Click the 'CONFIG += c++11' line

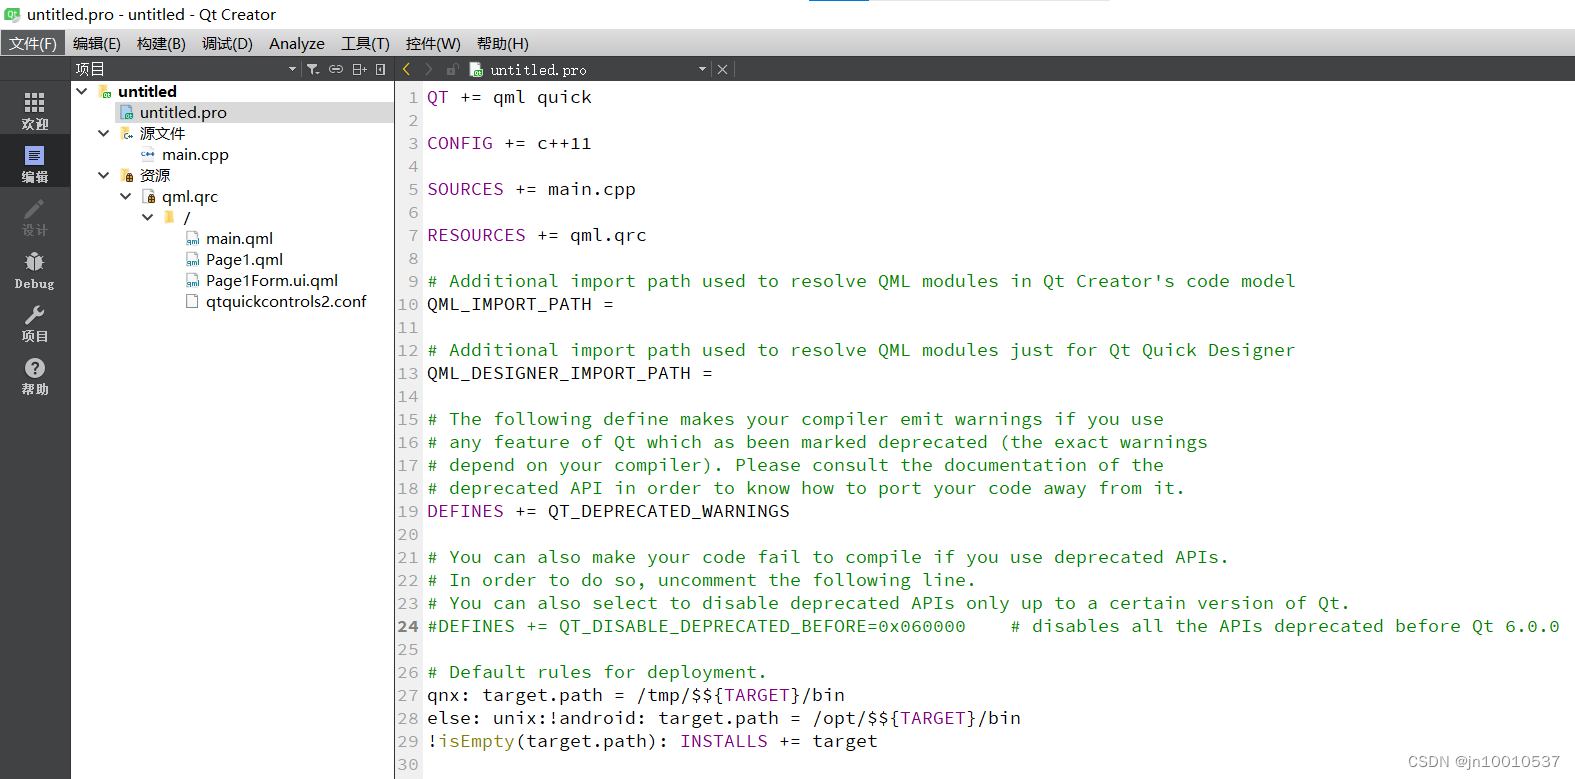coord(509,143)
